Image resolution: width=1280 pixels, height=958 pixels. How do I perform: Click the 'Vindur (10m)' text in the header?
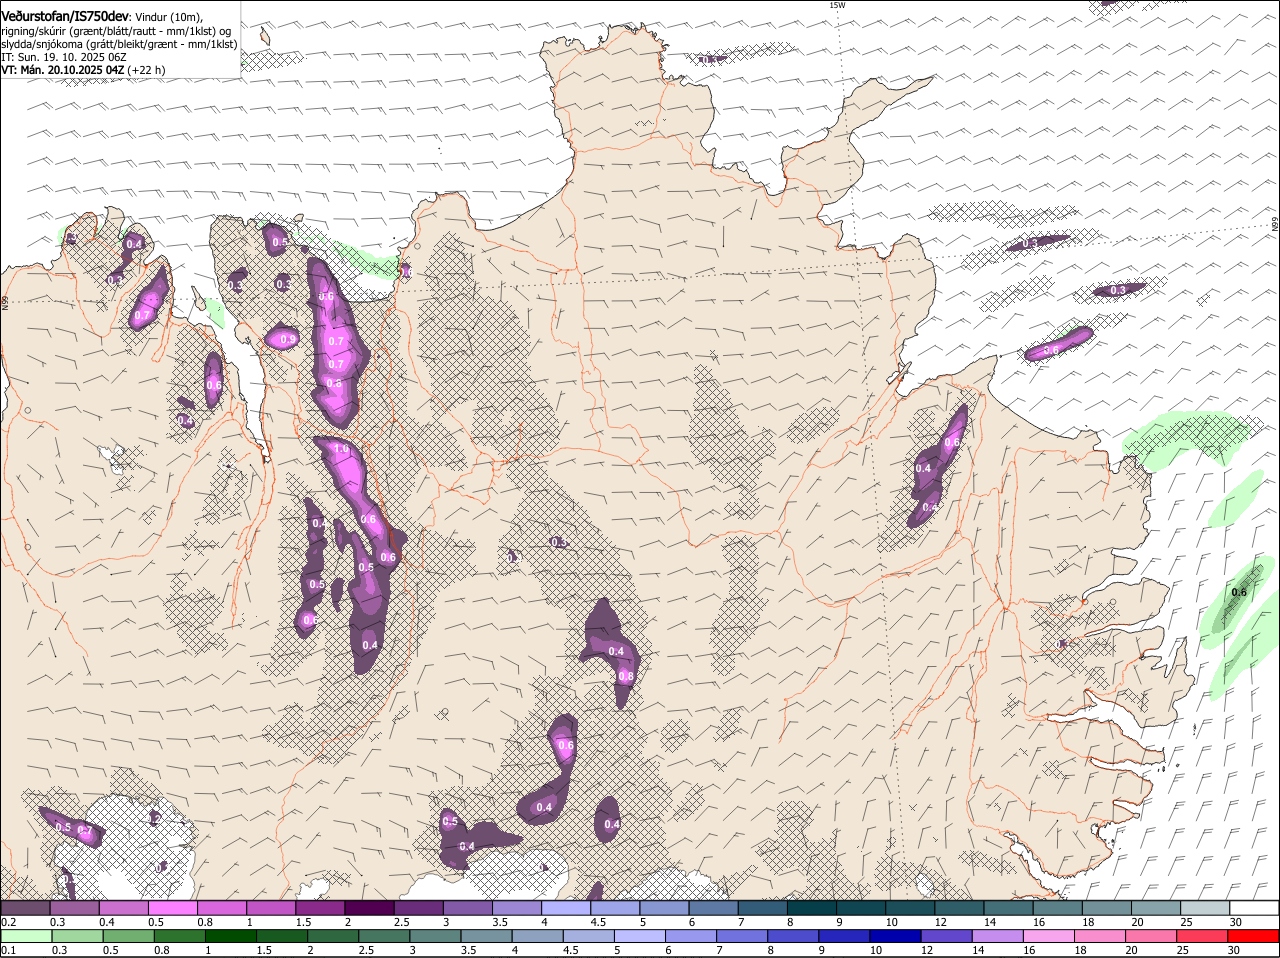[169, 17]
